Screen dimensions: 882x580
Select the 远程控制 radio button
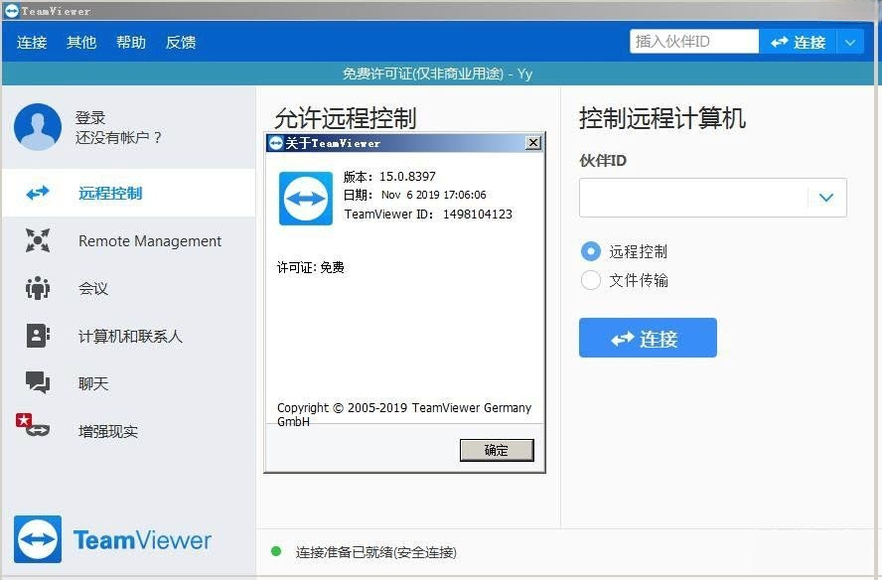pos(591,251)
